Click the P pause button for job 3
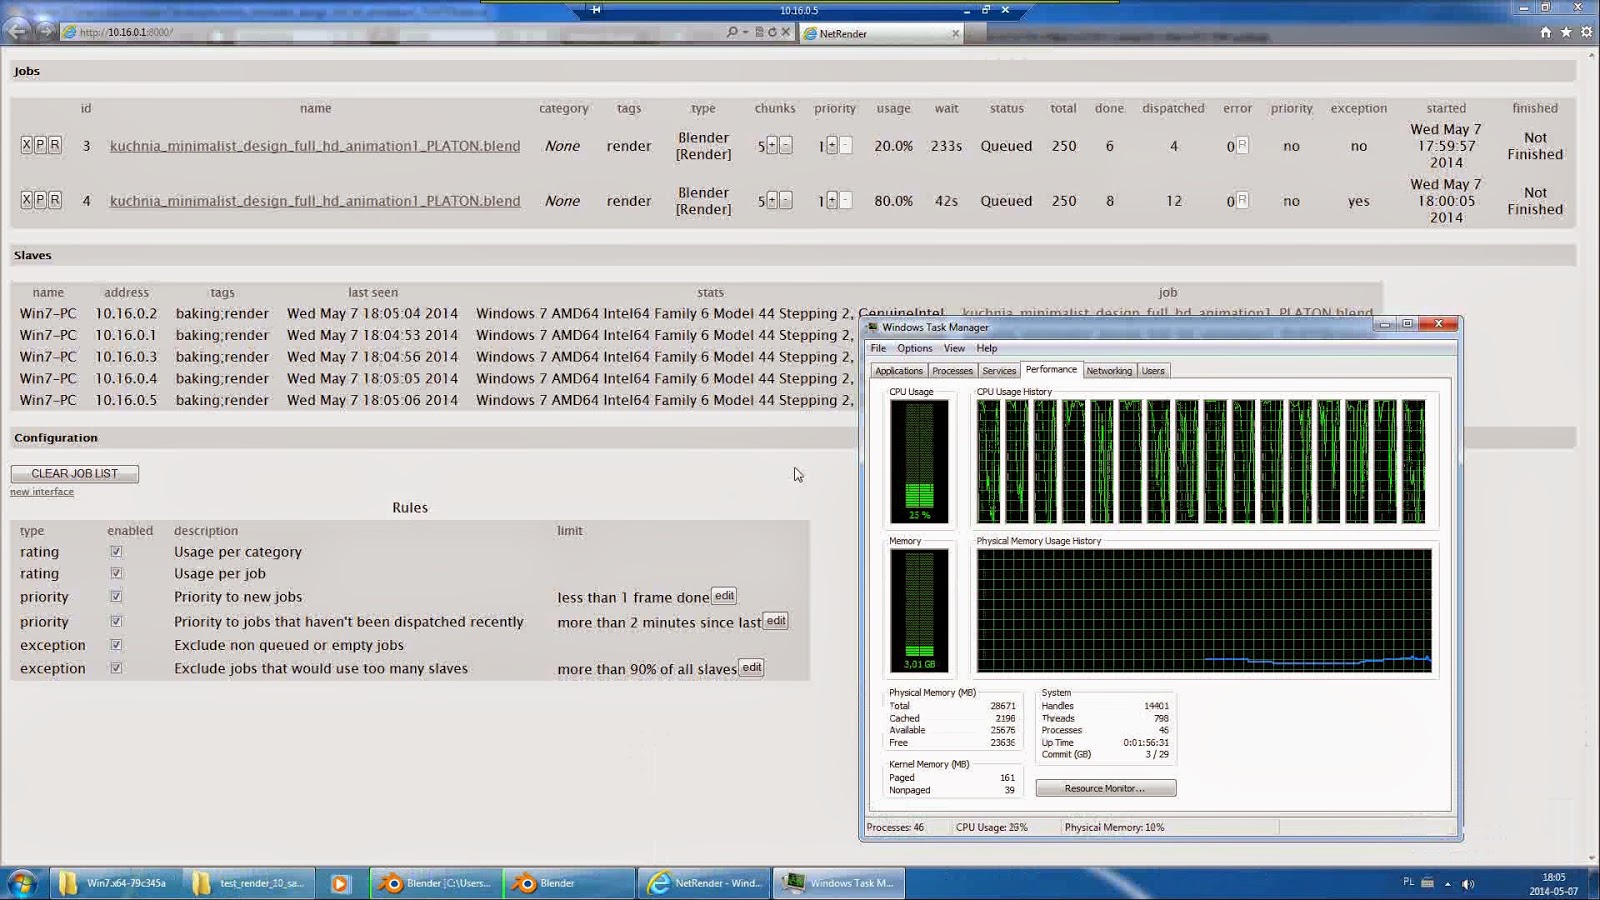The image size is (1600, 900). 41,145
